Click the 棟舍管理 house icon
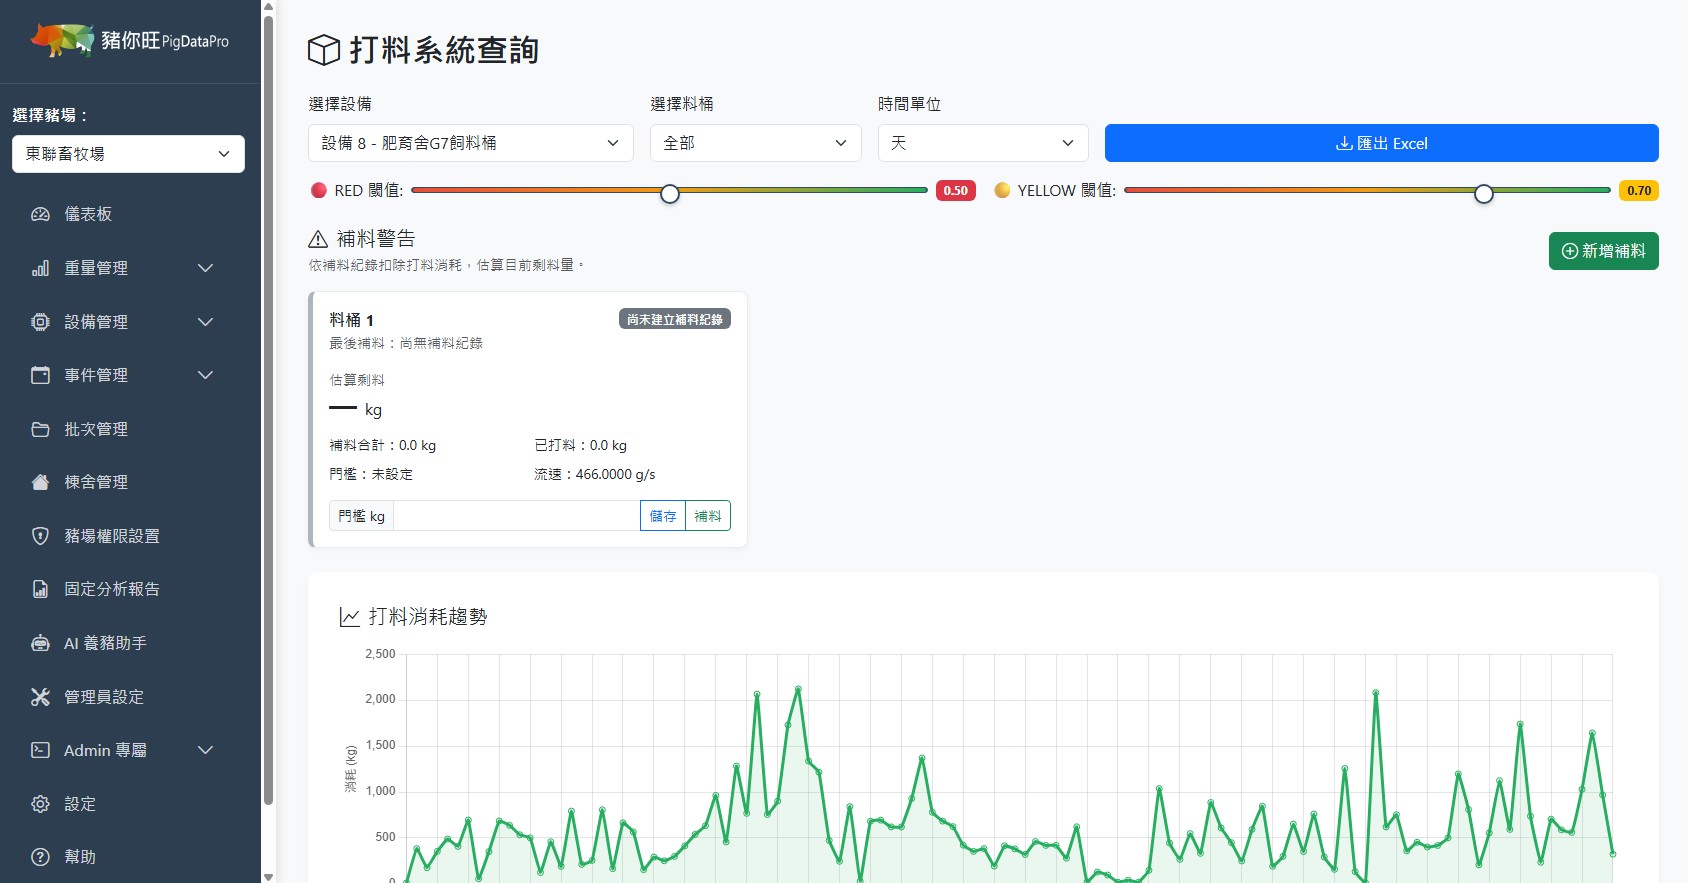1688x883 pixels. click(40, 482)
